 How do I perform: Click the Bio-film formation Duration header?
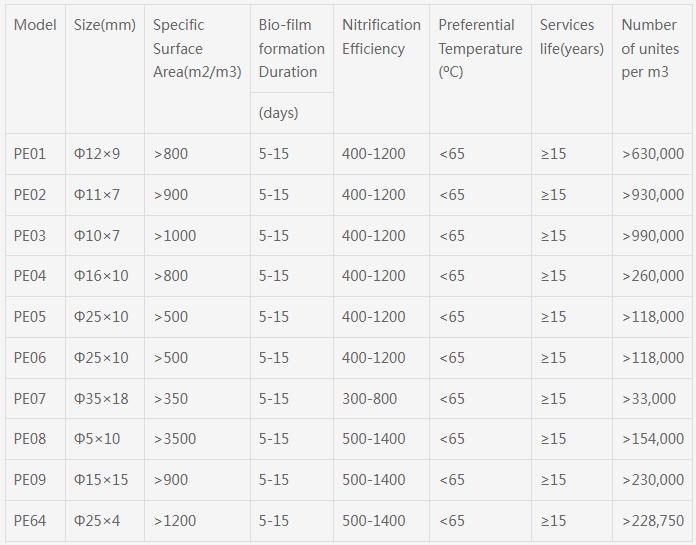pos(292,48)
